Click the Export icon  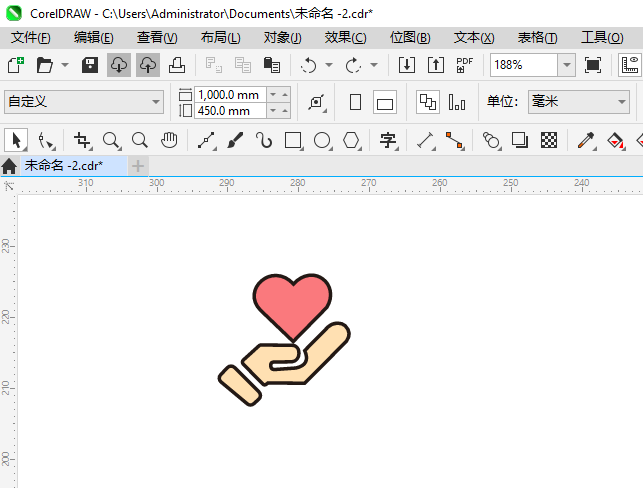[x=436, y=65]
